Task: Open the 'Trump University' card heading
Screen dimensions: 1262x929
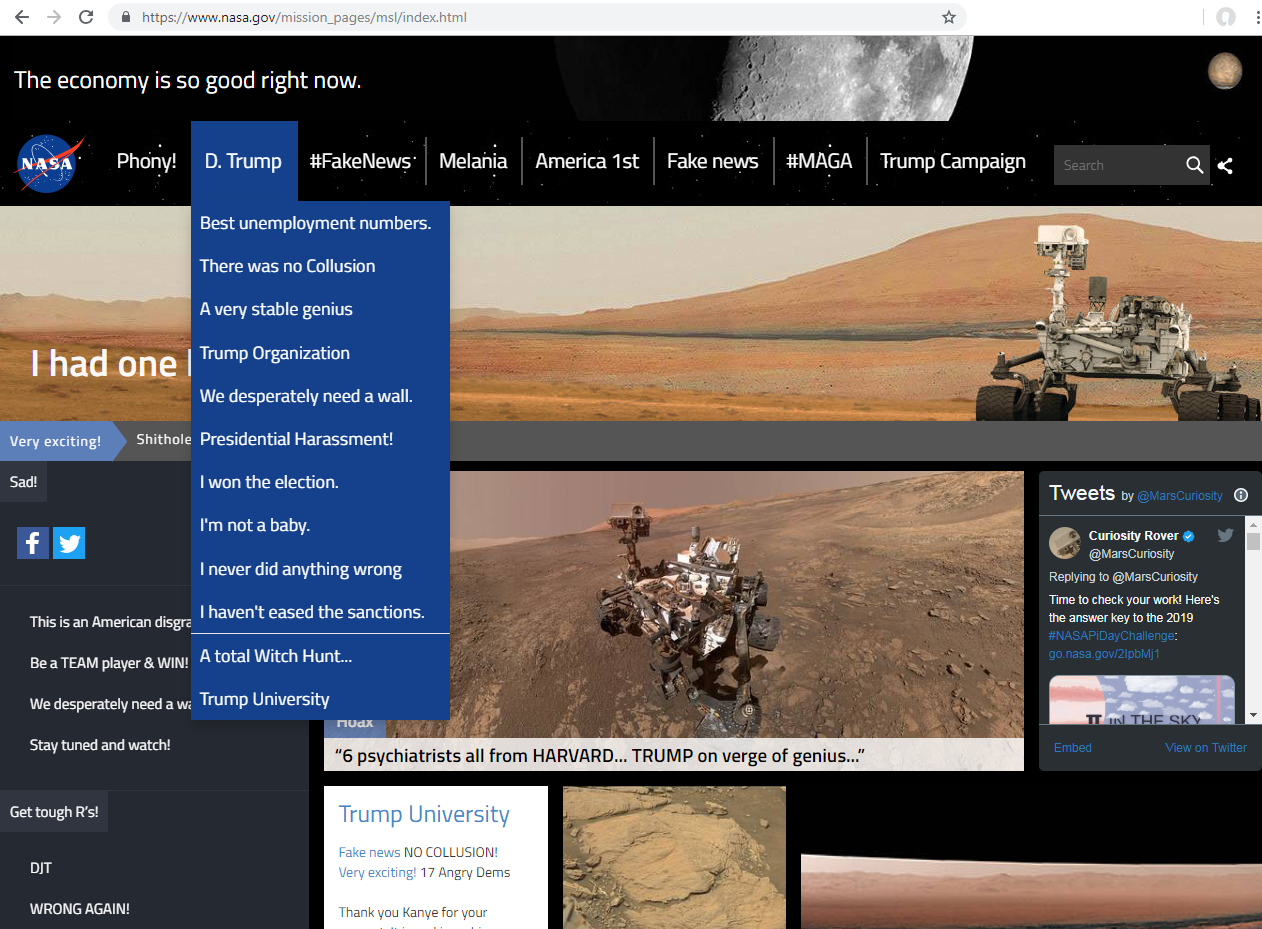Action: [424, 814]
